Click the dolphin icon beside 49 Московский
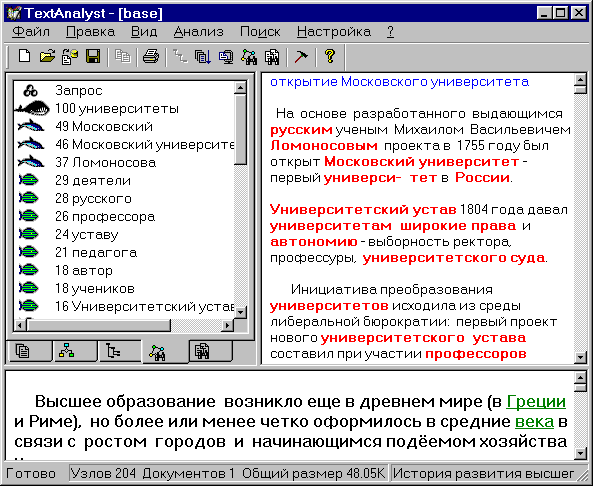This screenshot has width=593, height=486. click(31, 126)
